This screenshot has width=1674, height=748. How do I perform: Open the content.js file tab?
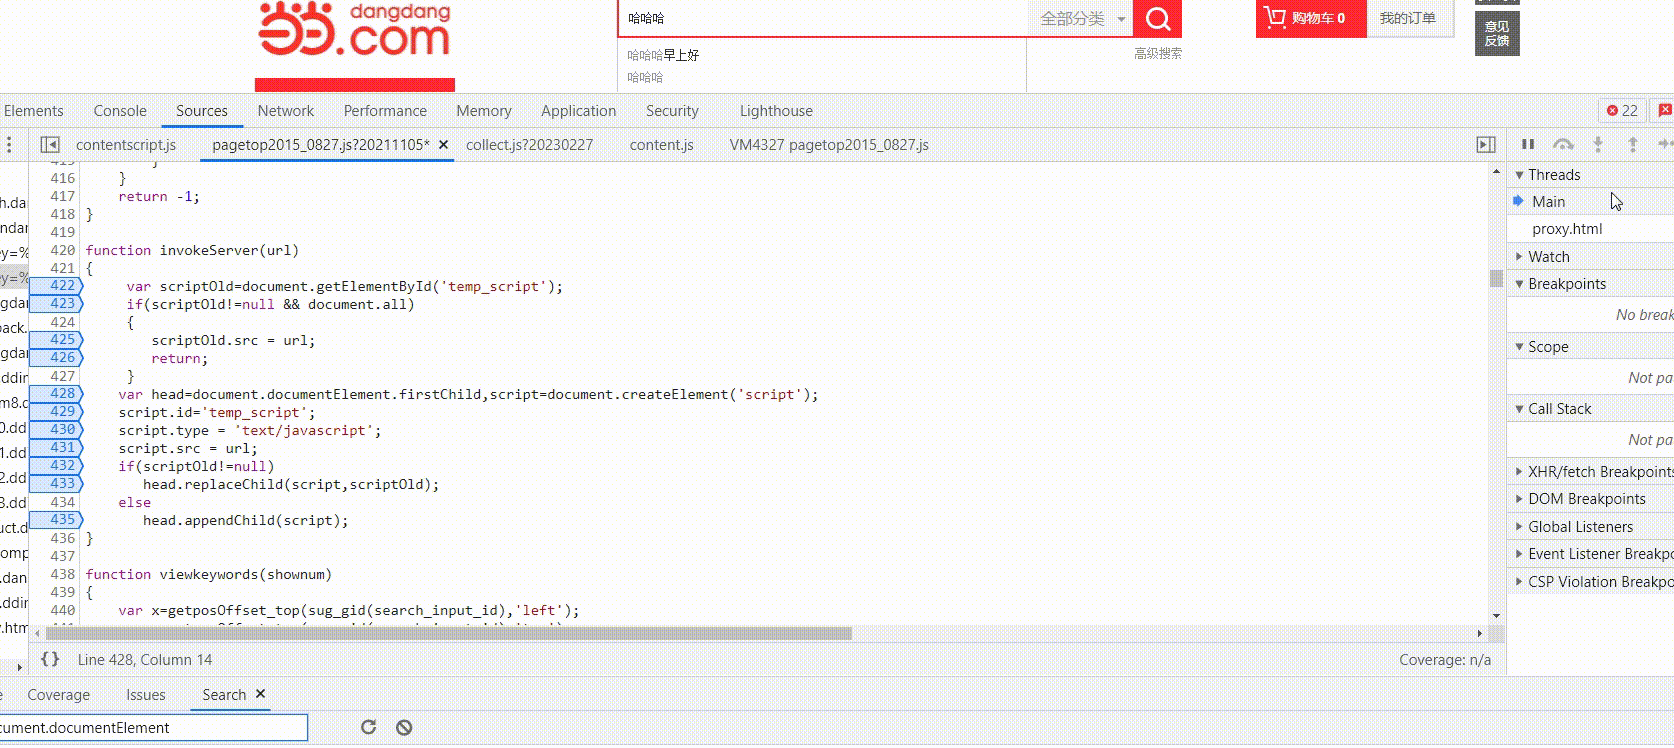[x=661, y=145]
